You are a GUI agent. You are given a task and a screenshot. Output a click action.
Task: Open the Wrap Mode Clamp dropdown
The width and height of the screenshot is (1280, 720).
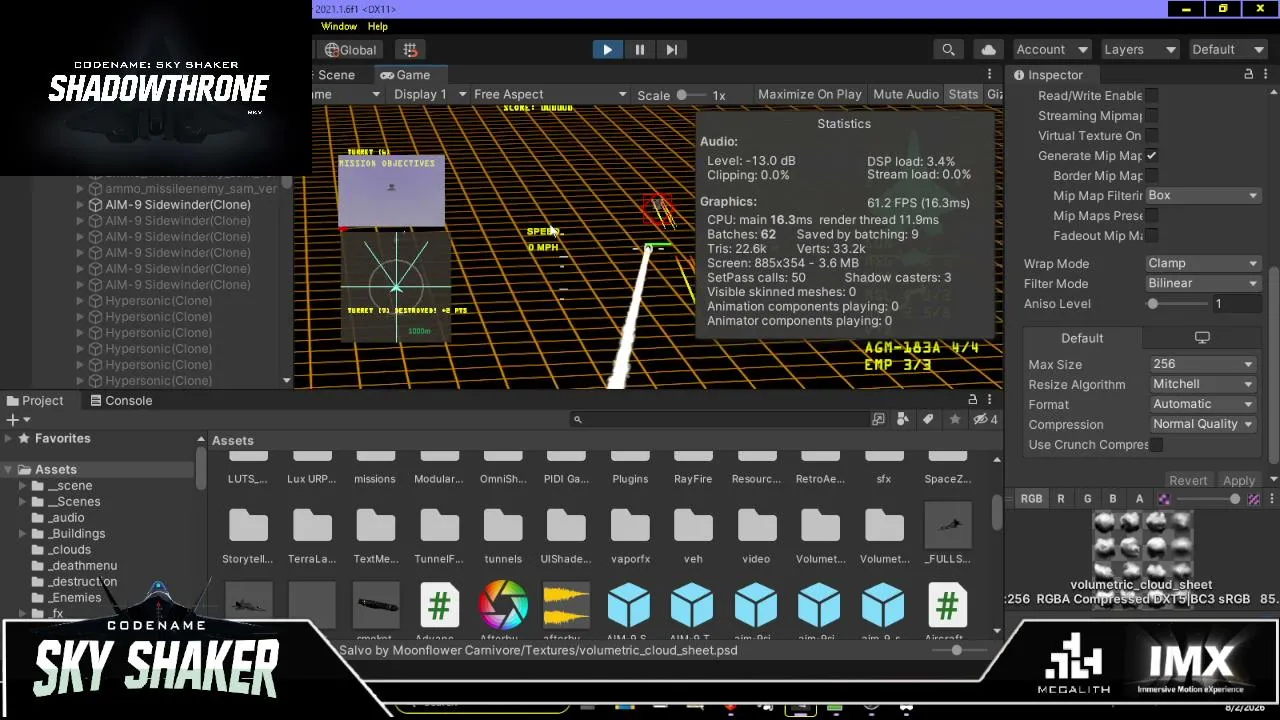1203,263
